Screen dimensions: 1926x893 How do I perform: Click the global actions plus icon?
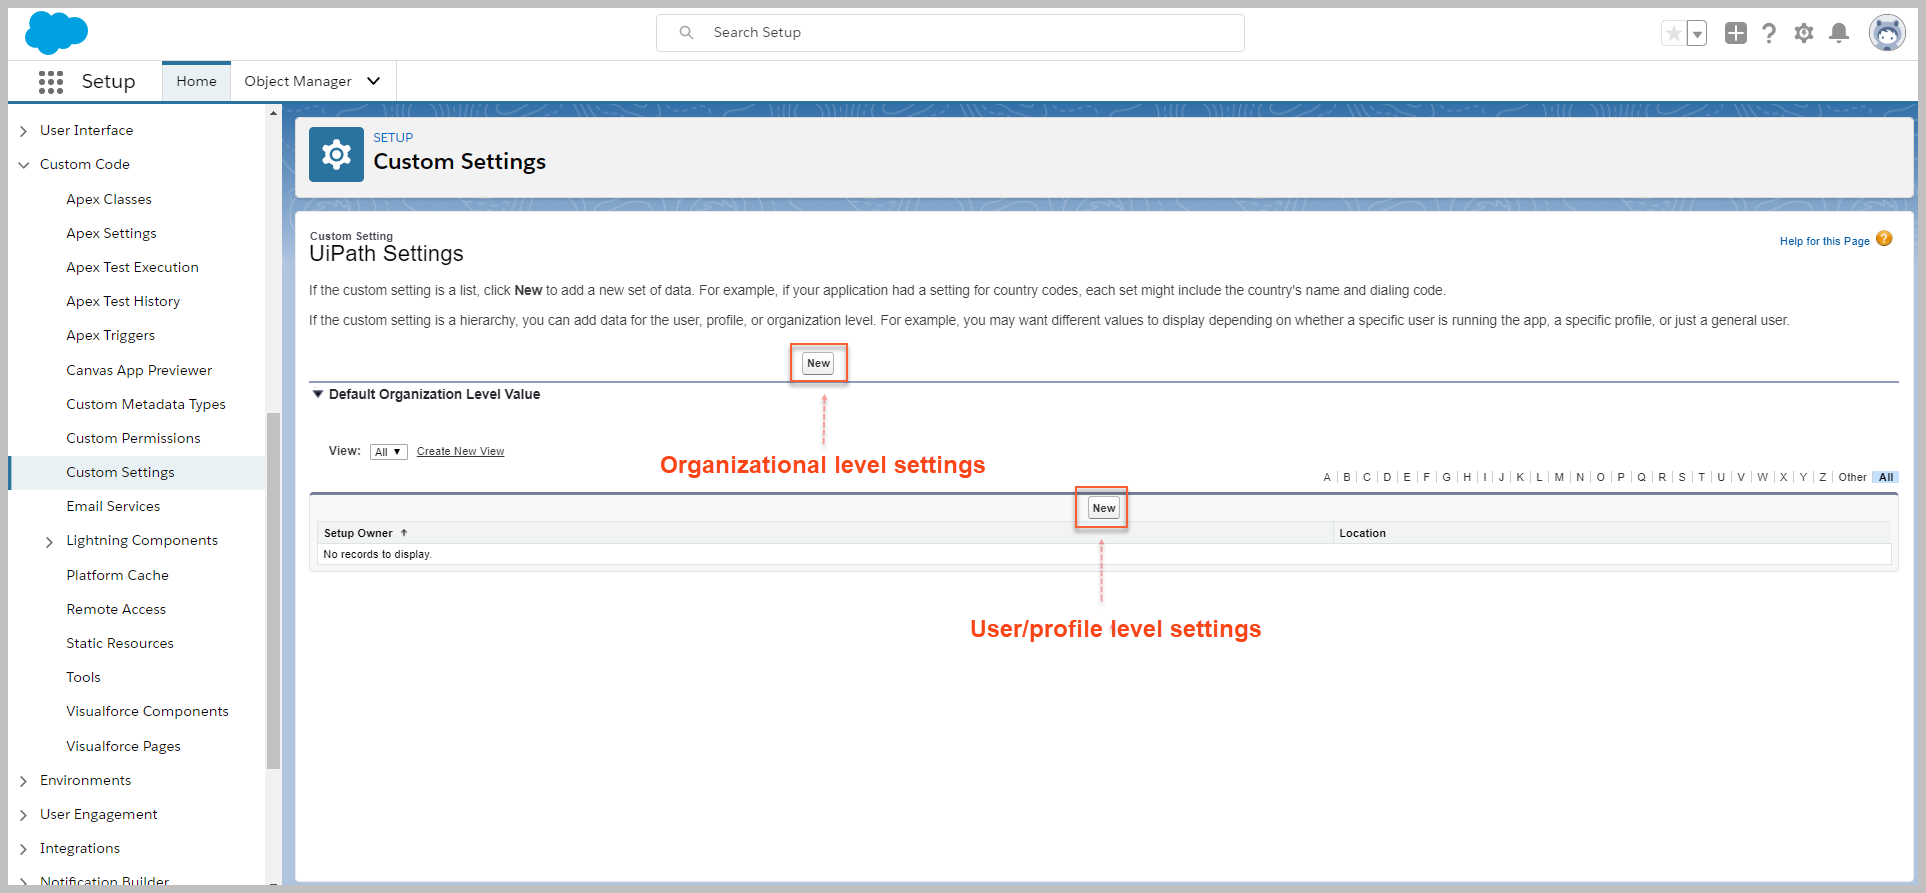click(x=1736, y=33)
